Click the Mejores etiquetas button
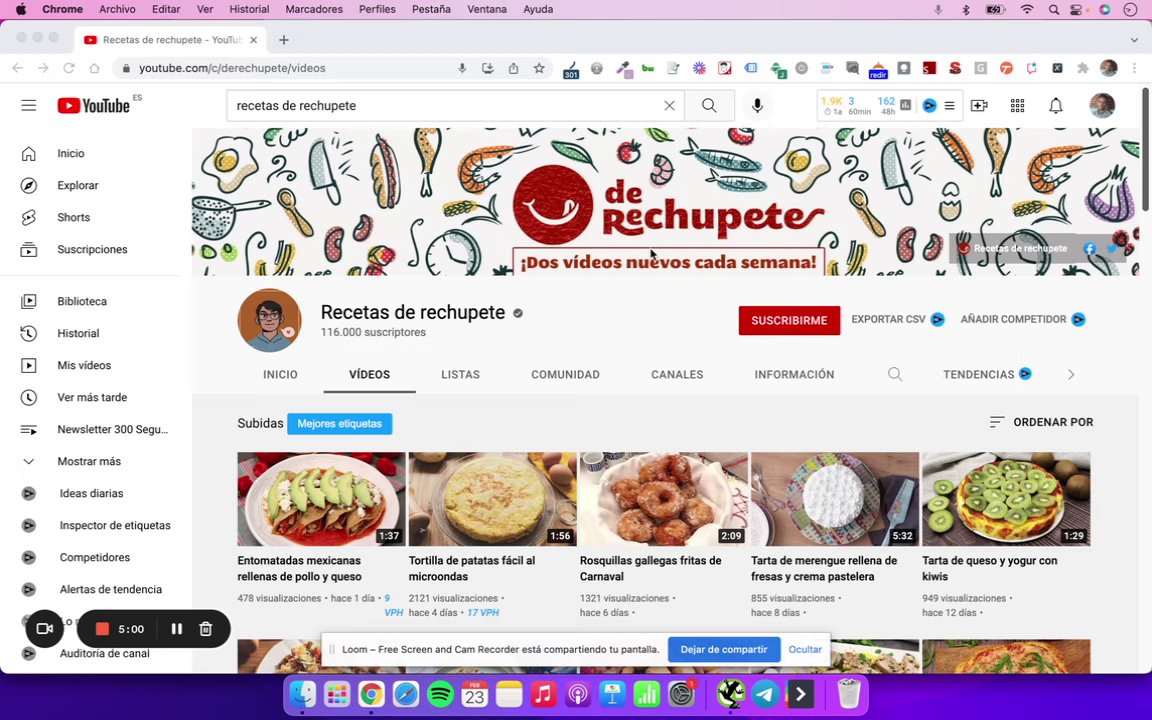This screenshot has height=720, width=1152. 339,424
